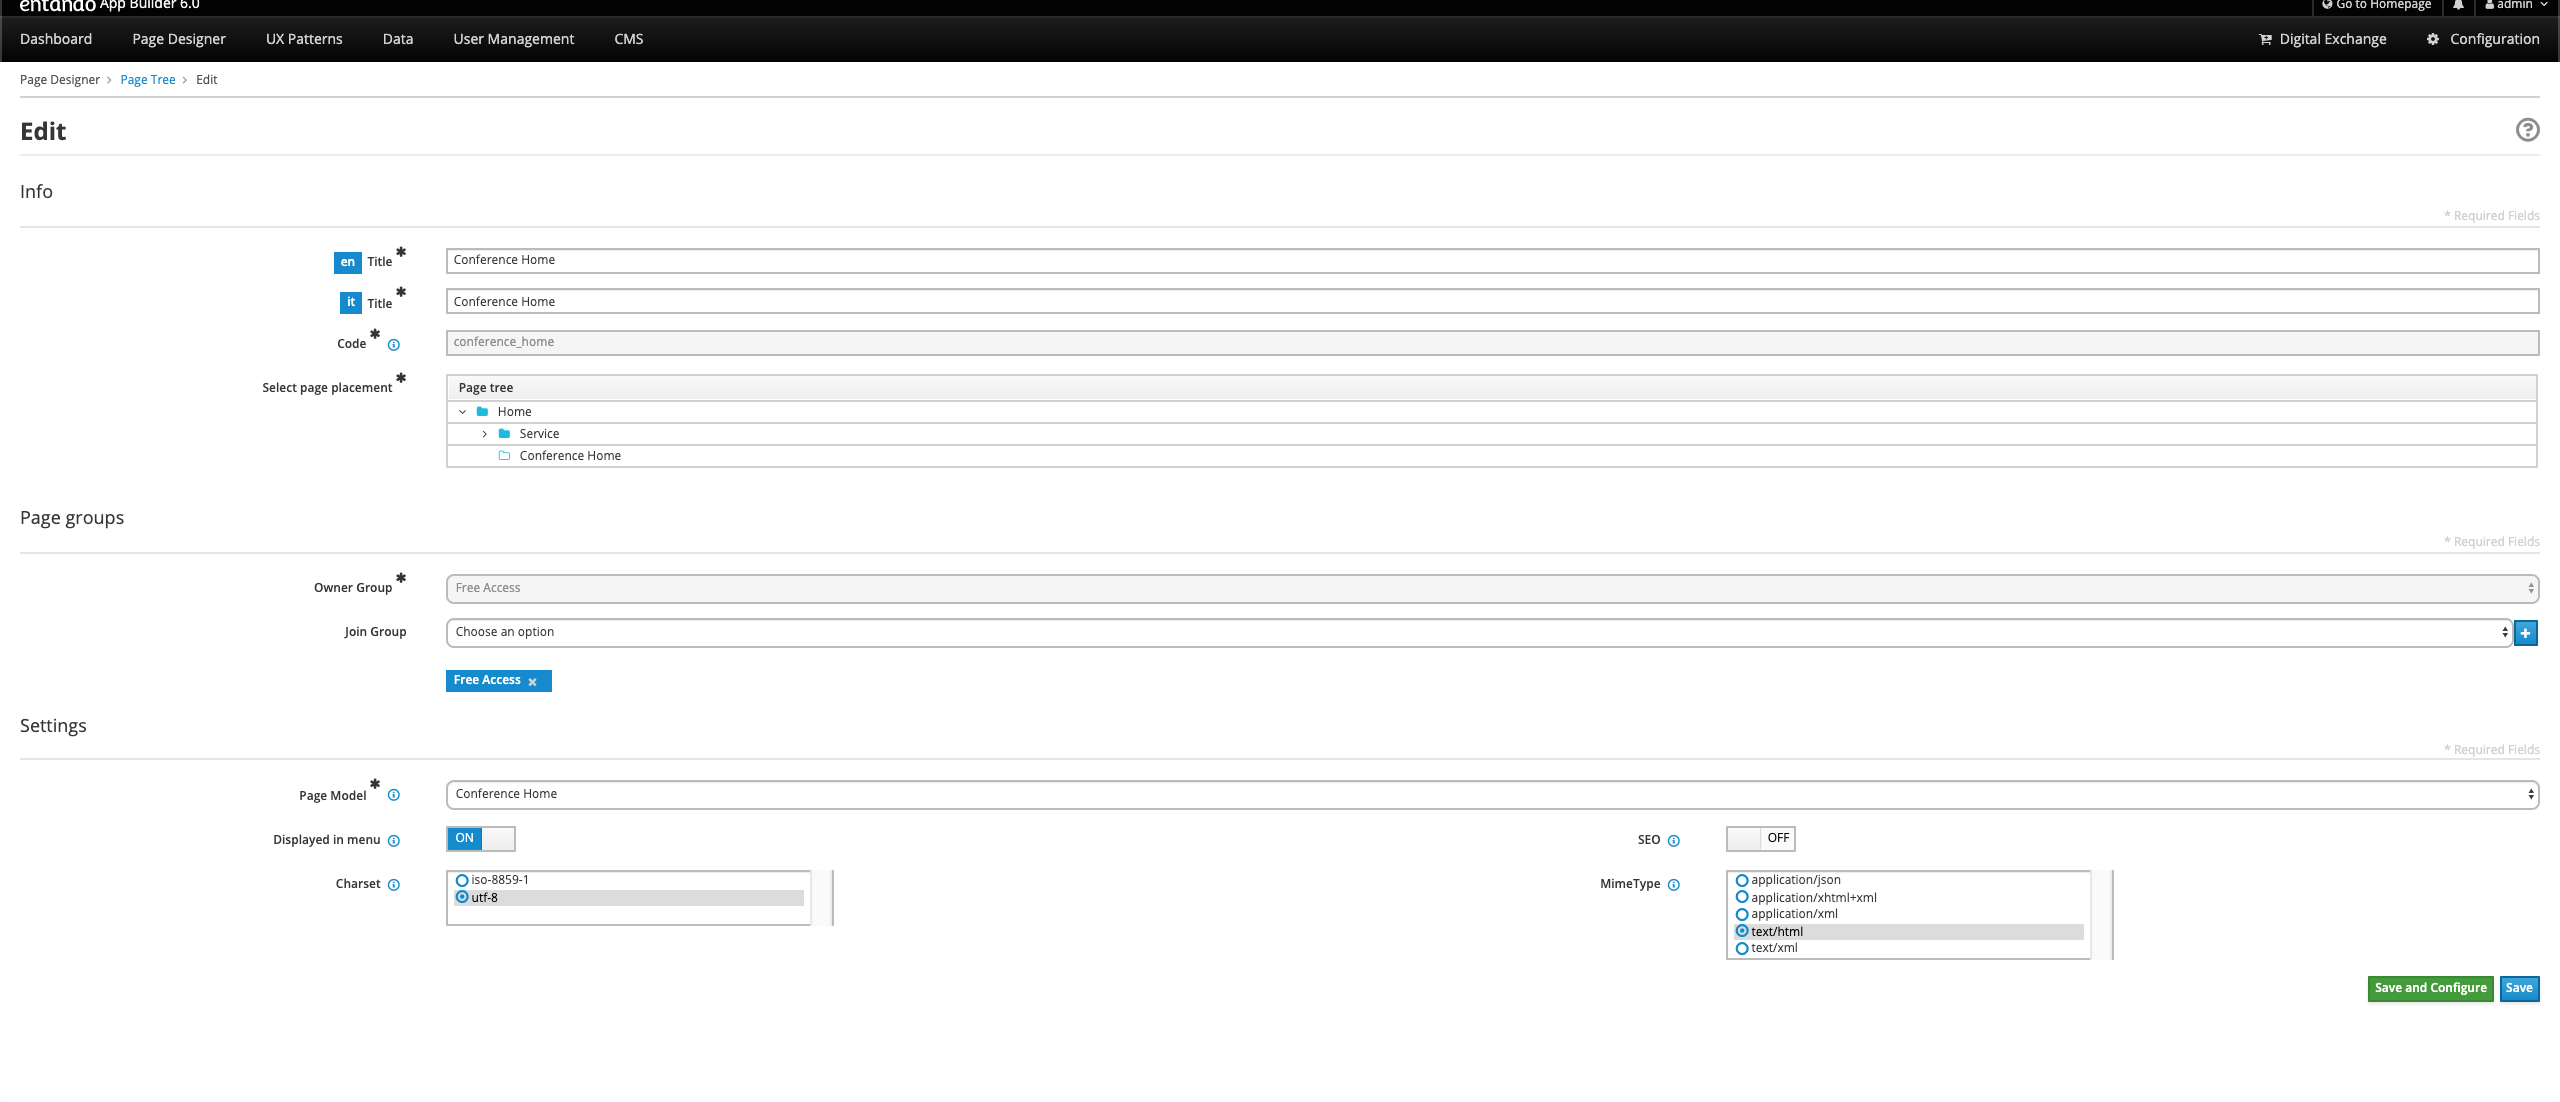
Task: Remove the Free Access group tag
Action: coord(533,682)
